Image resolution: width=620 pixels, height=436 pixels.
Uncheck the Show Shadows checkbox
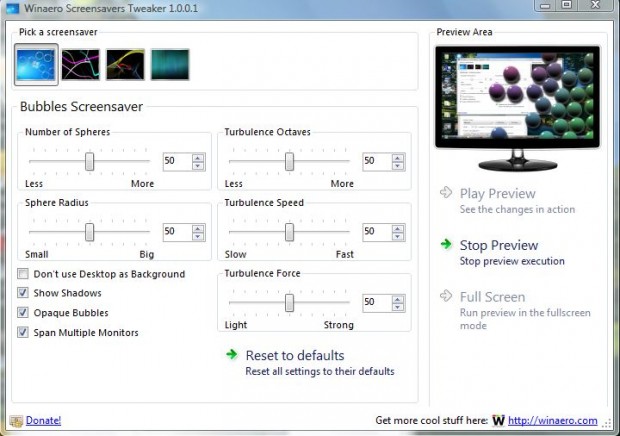coord(23,293)
